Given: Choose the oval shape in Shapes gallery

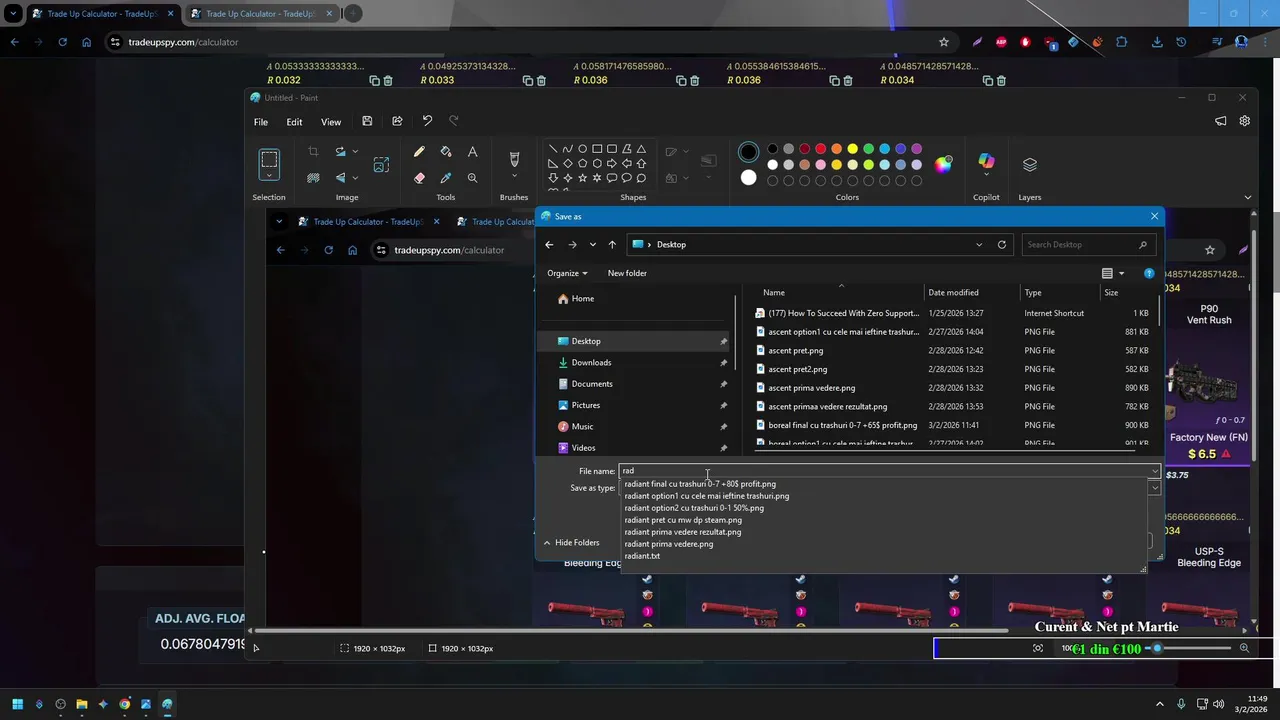Looking at the screenshot, I should tap(582, 149).
